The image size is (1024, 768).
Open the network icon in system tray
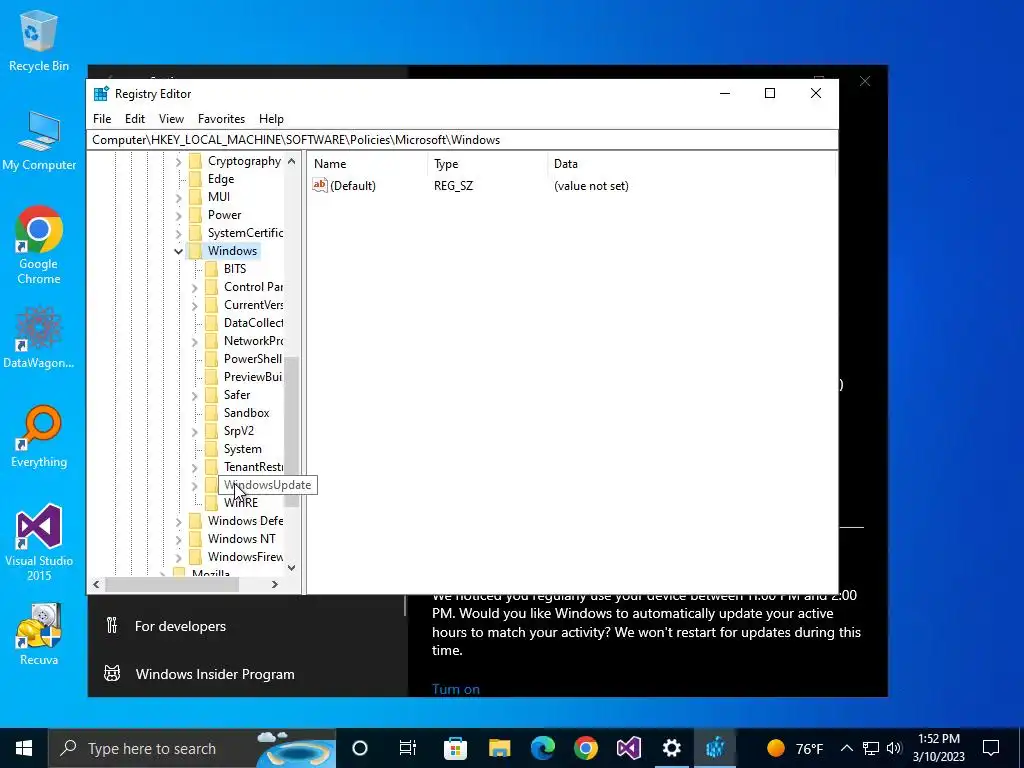point(871,748)
